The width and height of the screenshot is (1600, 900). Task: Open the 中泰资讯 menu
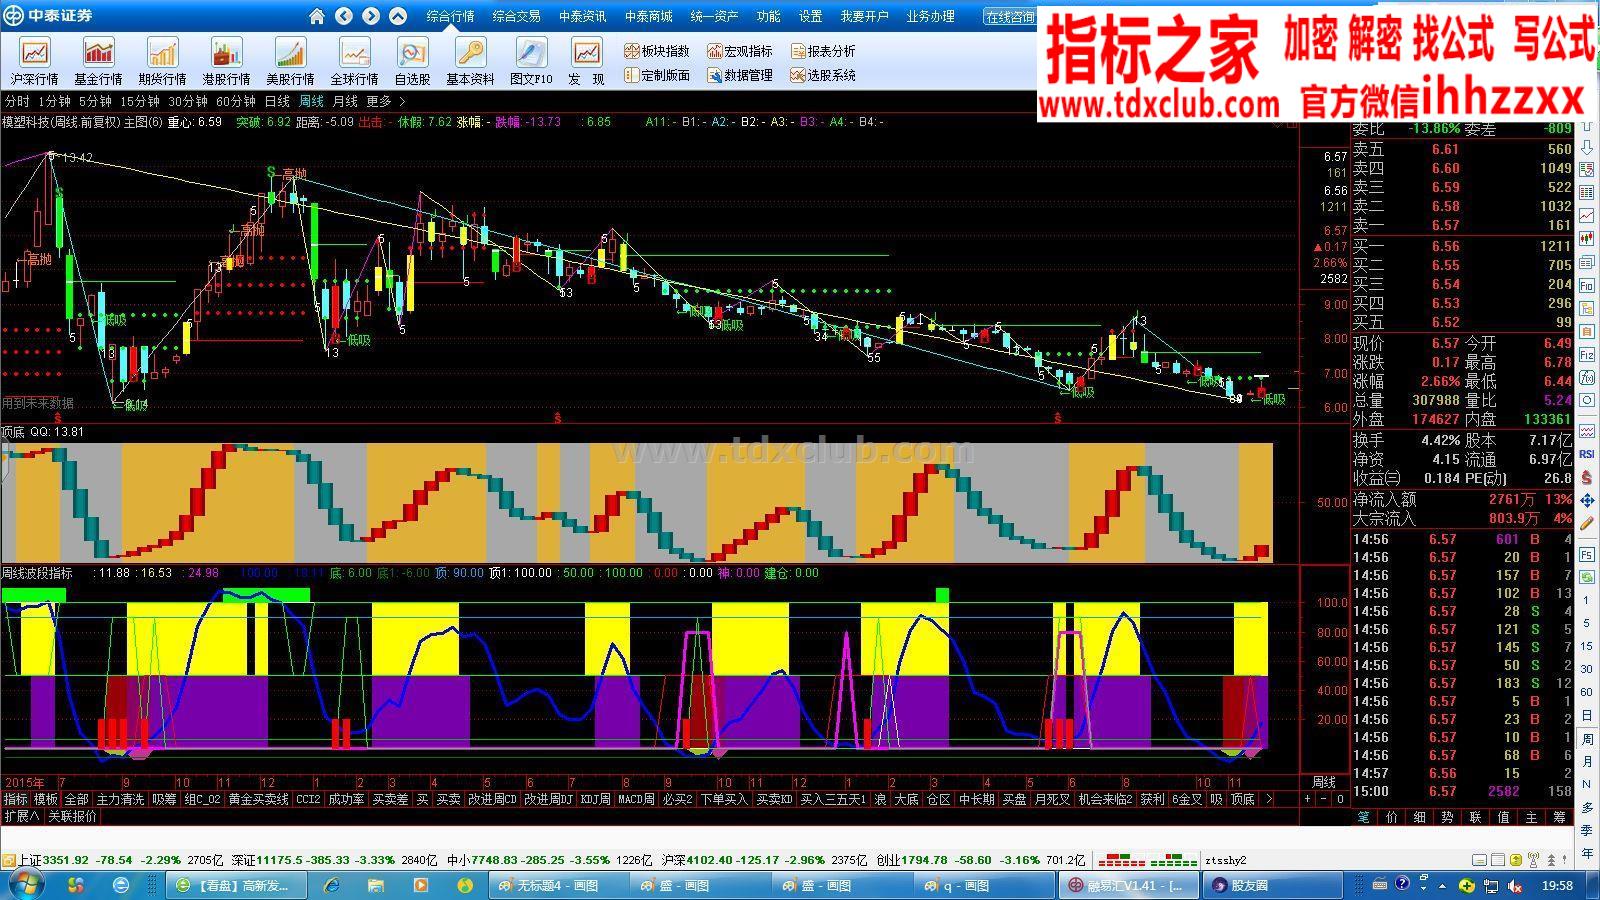click(x=582, y=16)
